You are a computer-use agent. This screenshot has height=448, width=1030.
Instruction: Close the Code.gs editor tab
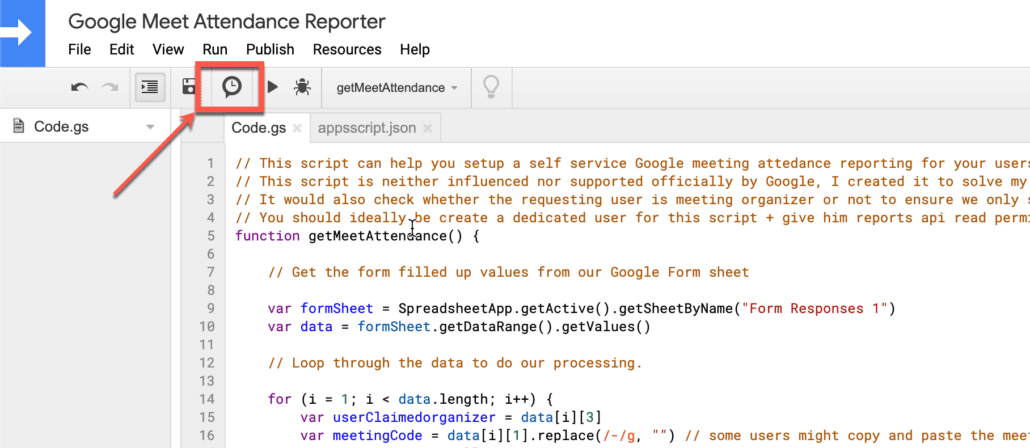coord(297,129)
